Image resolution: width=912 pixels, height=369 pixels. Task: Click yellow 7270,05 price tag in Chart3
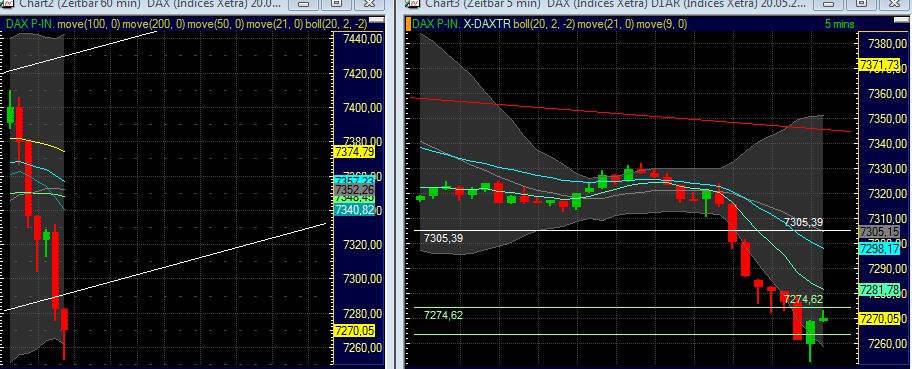coord(879,318)
